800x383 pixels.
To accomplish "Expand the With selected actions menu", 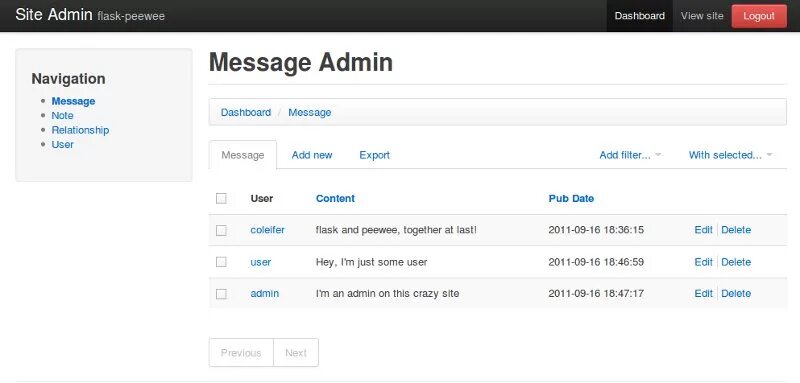I will pyautogui.click(x=730, y=155).
